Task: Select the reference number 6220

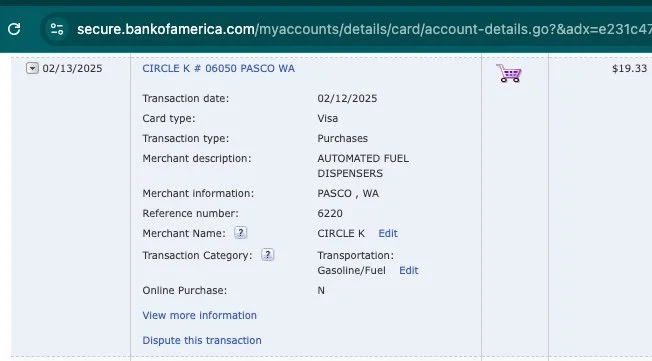Action: coord(330,213)
